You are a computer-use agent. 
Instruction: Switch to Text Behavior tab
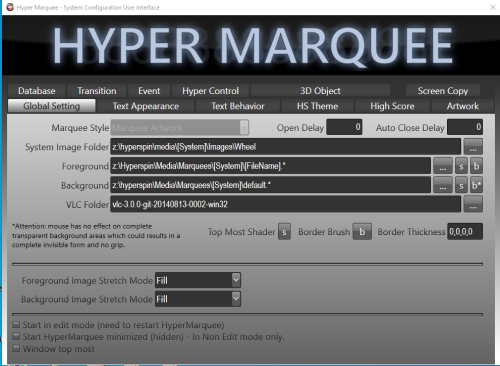click(x=238, y=106)
